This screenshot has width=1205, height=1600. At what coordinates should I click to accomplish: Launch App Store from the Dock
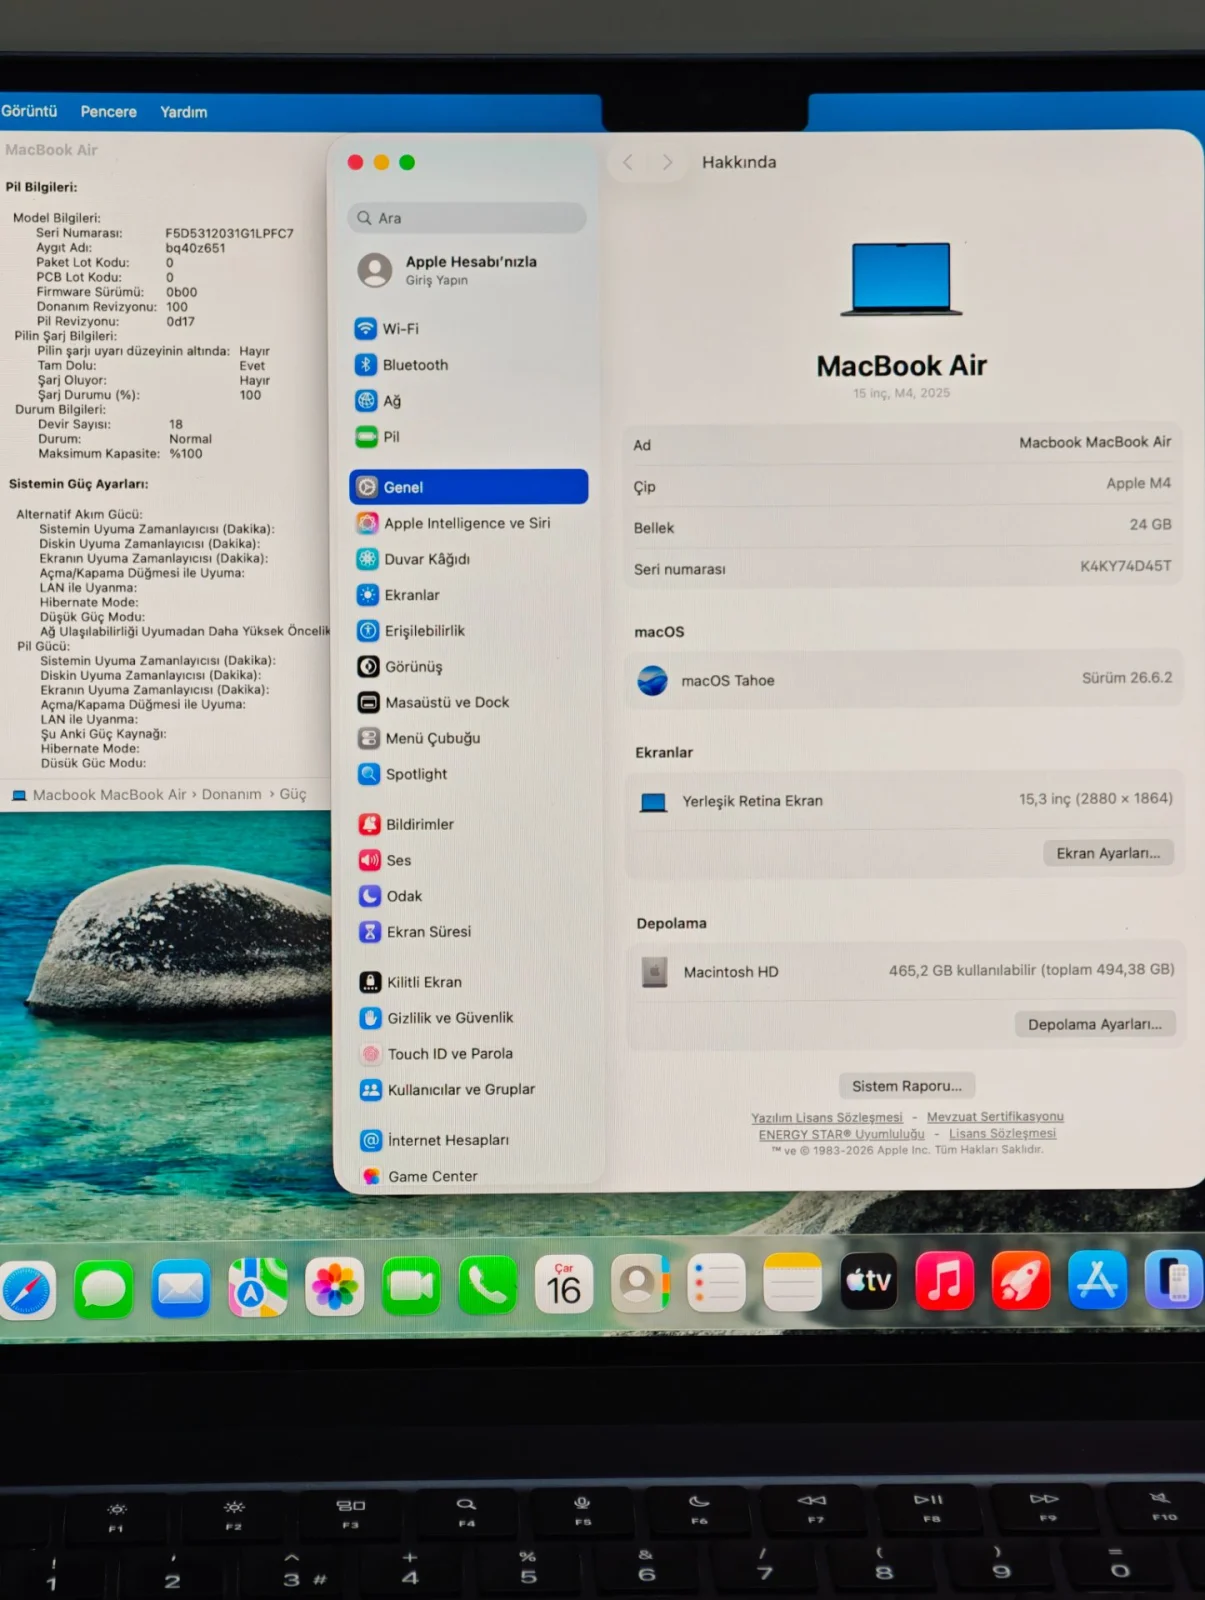[1097, 1279]
